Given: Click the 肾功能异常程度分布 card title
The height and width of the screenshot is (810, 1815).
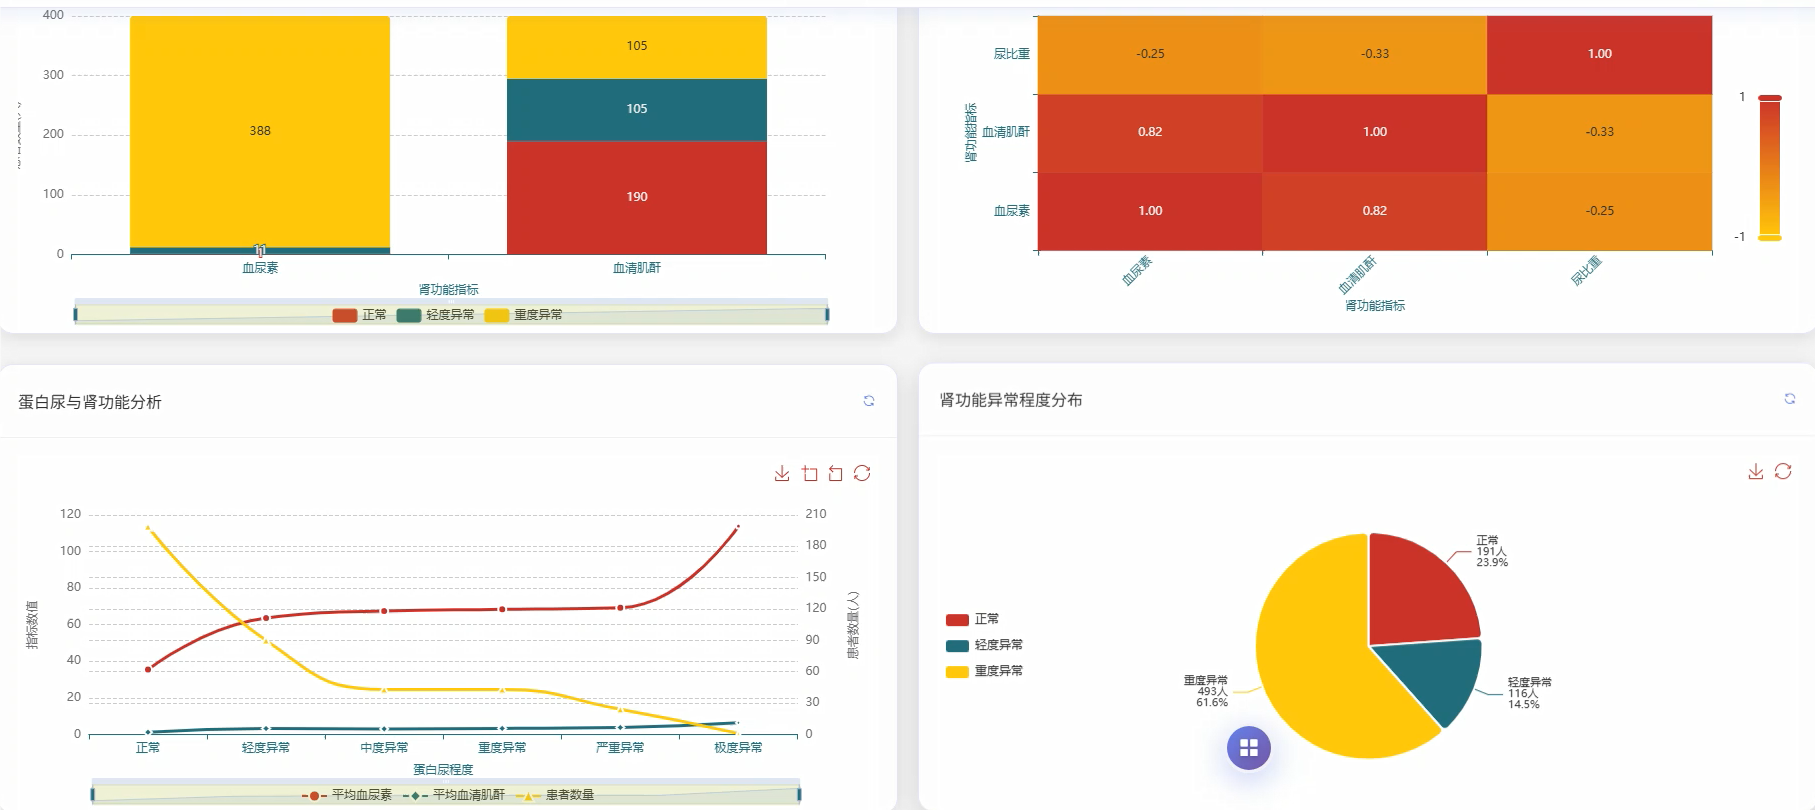Looking at the screenshot, I should tap(1011, 400).
